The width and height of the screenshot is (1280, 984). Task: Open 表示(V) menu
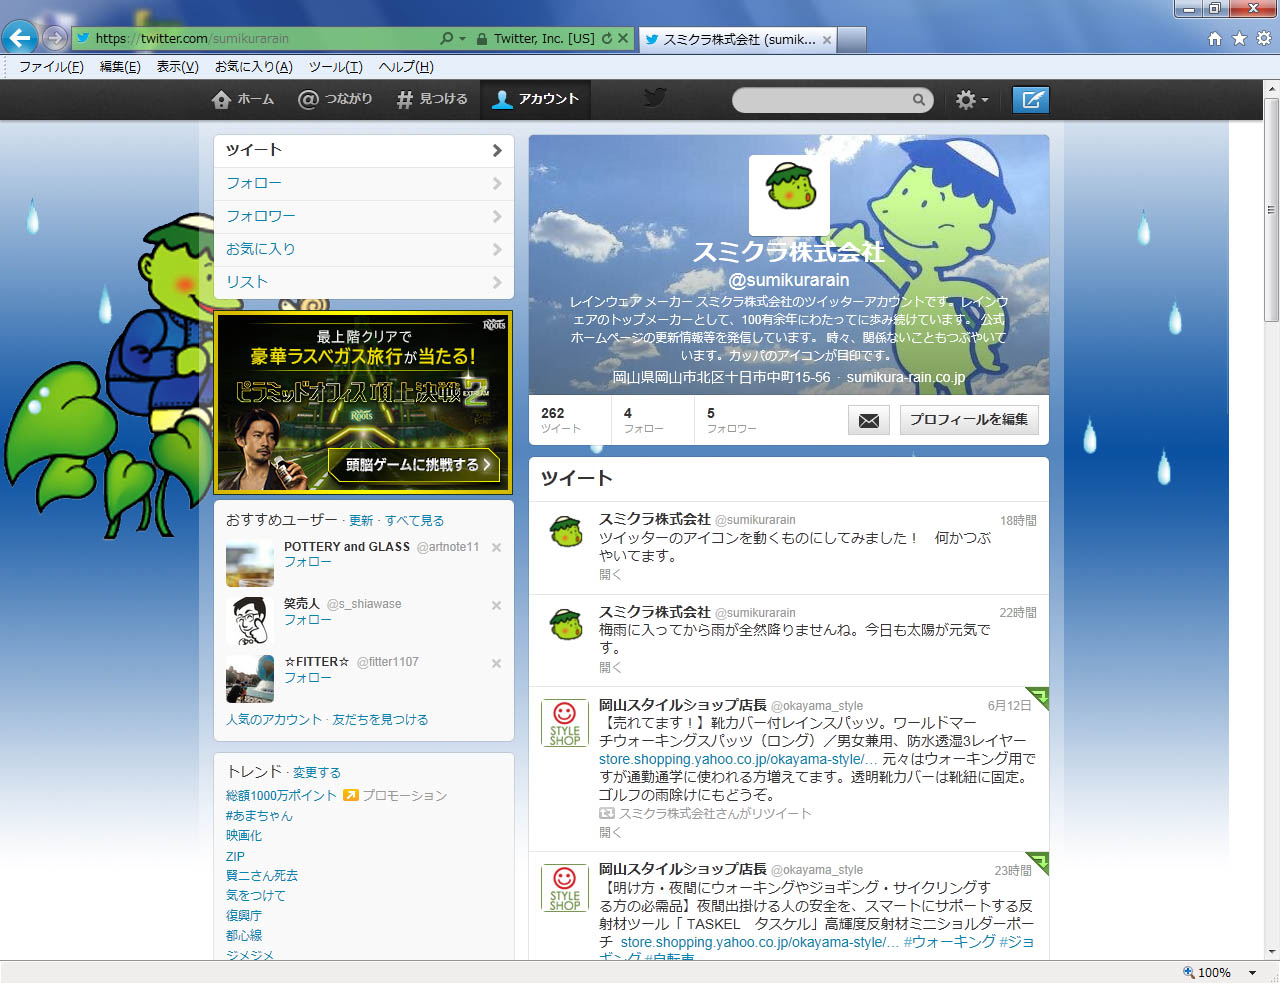tap(177, 67)
